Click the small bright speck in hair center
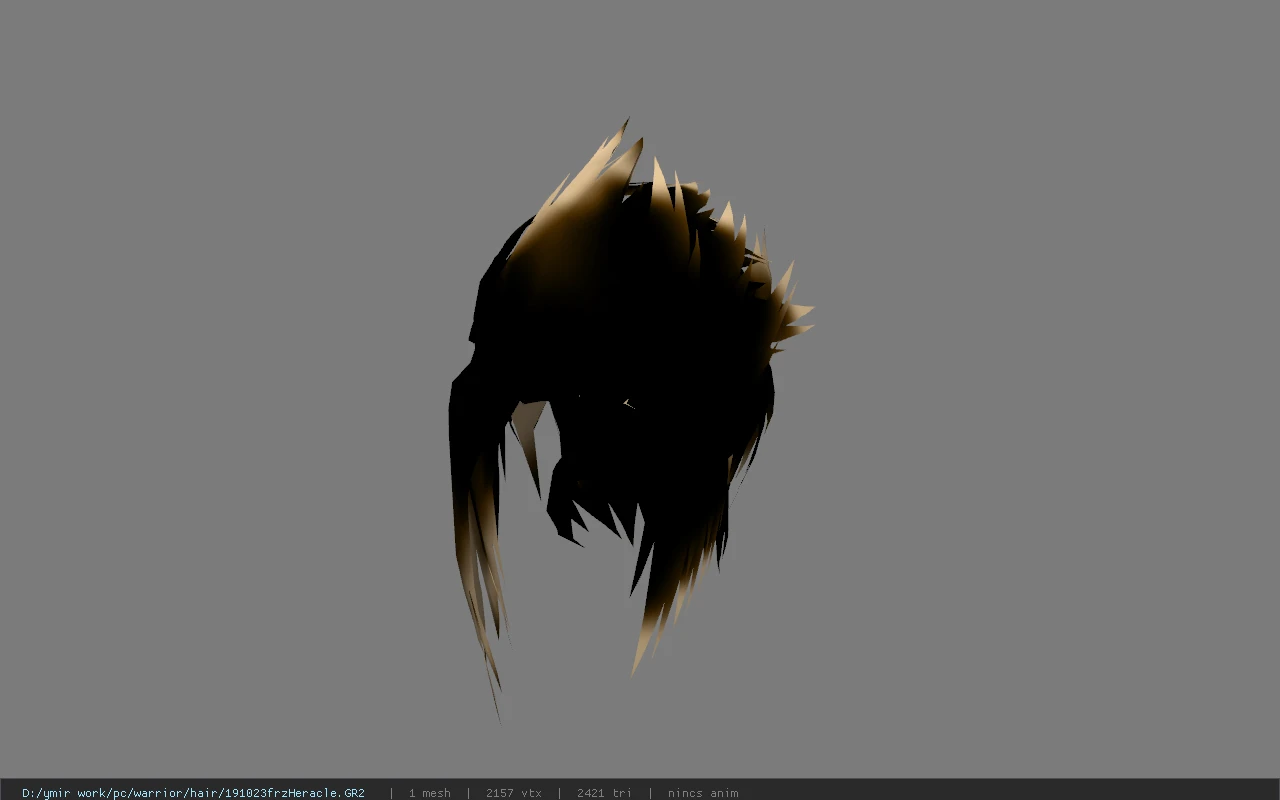This screenshot has width=1280, height=800. click(x=629, y=405)
